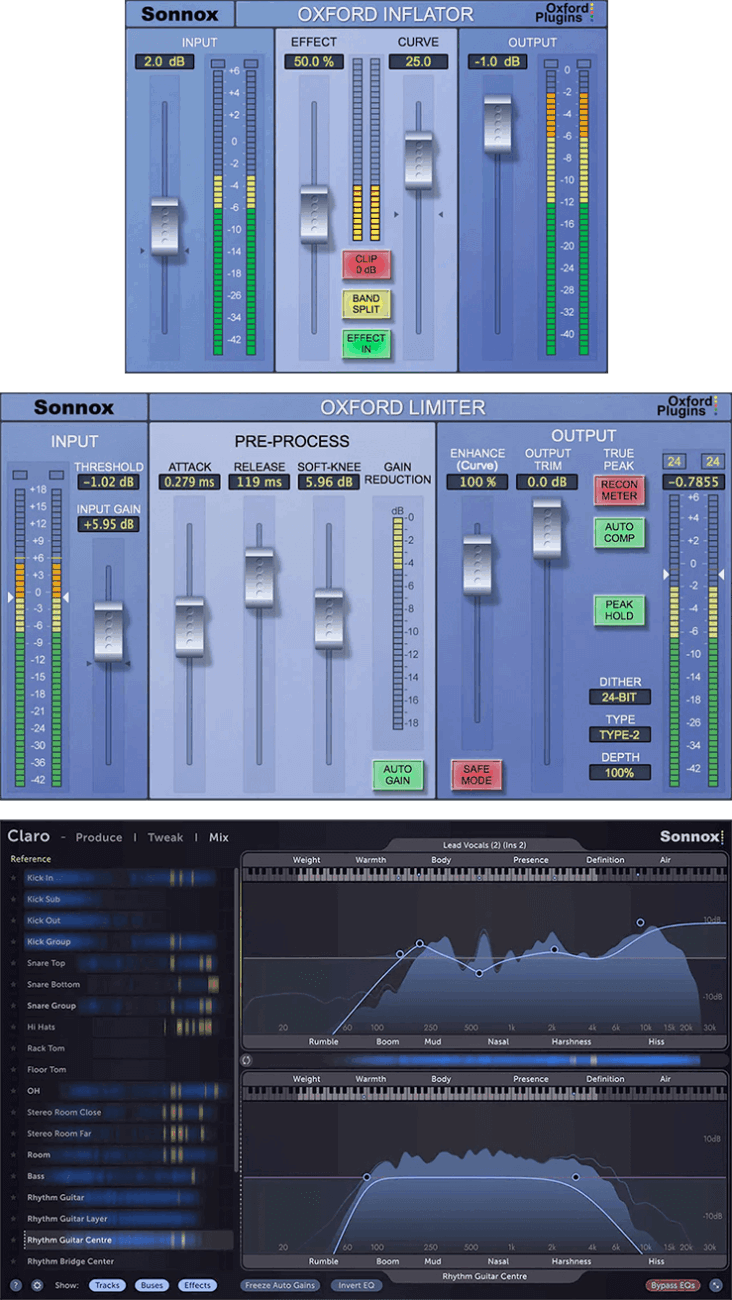
Task: Star the Hi Hats track
Action: point(14,1027)
